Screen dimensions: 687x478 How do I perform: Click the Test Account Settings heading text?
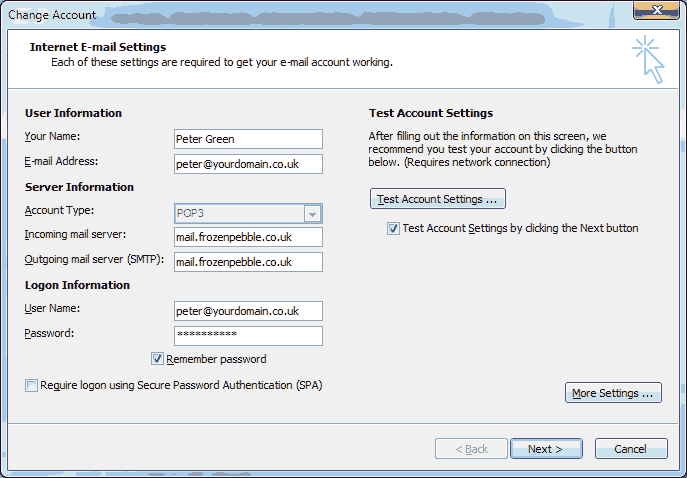(x=431, y=113)
